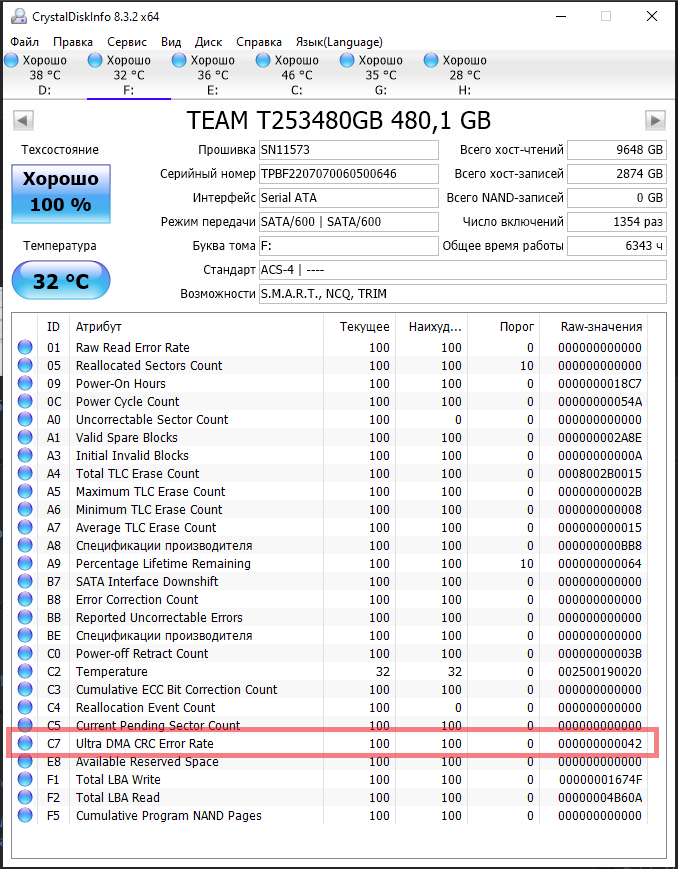This screenshot has height=869, width=678.
Task: Select the Available Reserved Space row text
Action: [147, 762]
